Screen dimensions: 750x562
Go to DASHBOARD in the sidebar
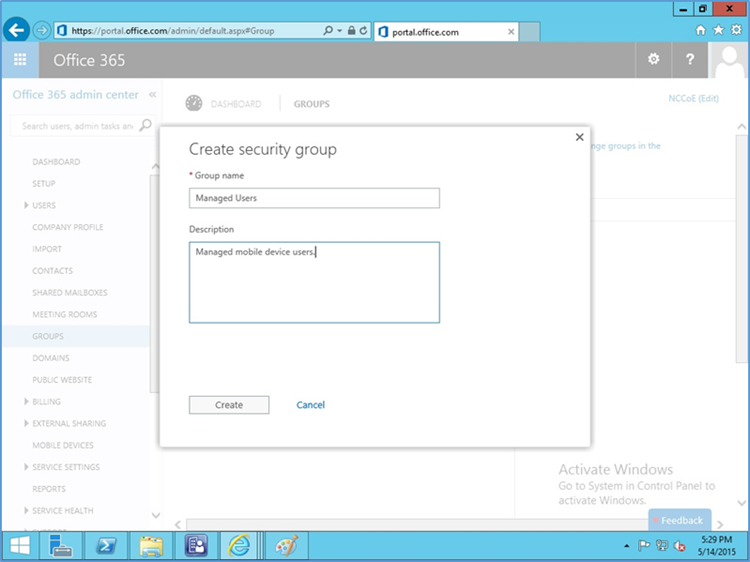click(56, 162)
